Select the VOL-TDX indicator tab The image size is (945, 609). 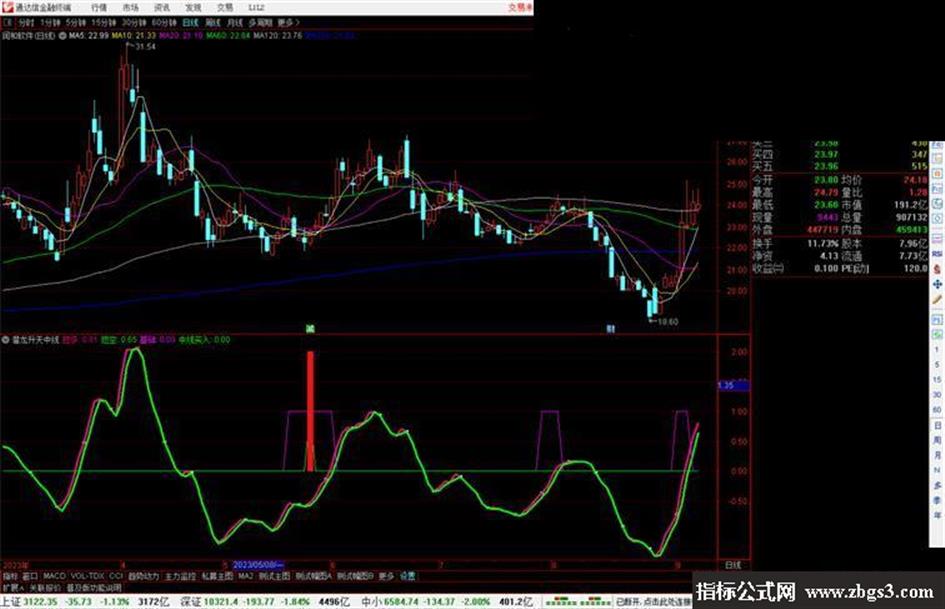click(88, 576)
